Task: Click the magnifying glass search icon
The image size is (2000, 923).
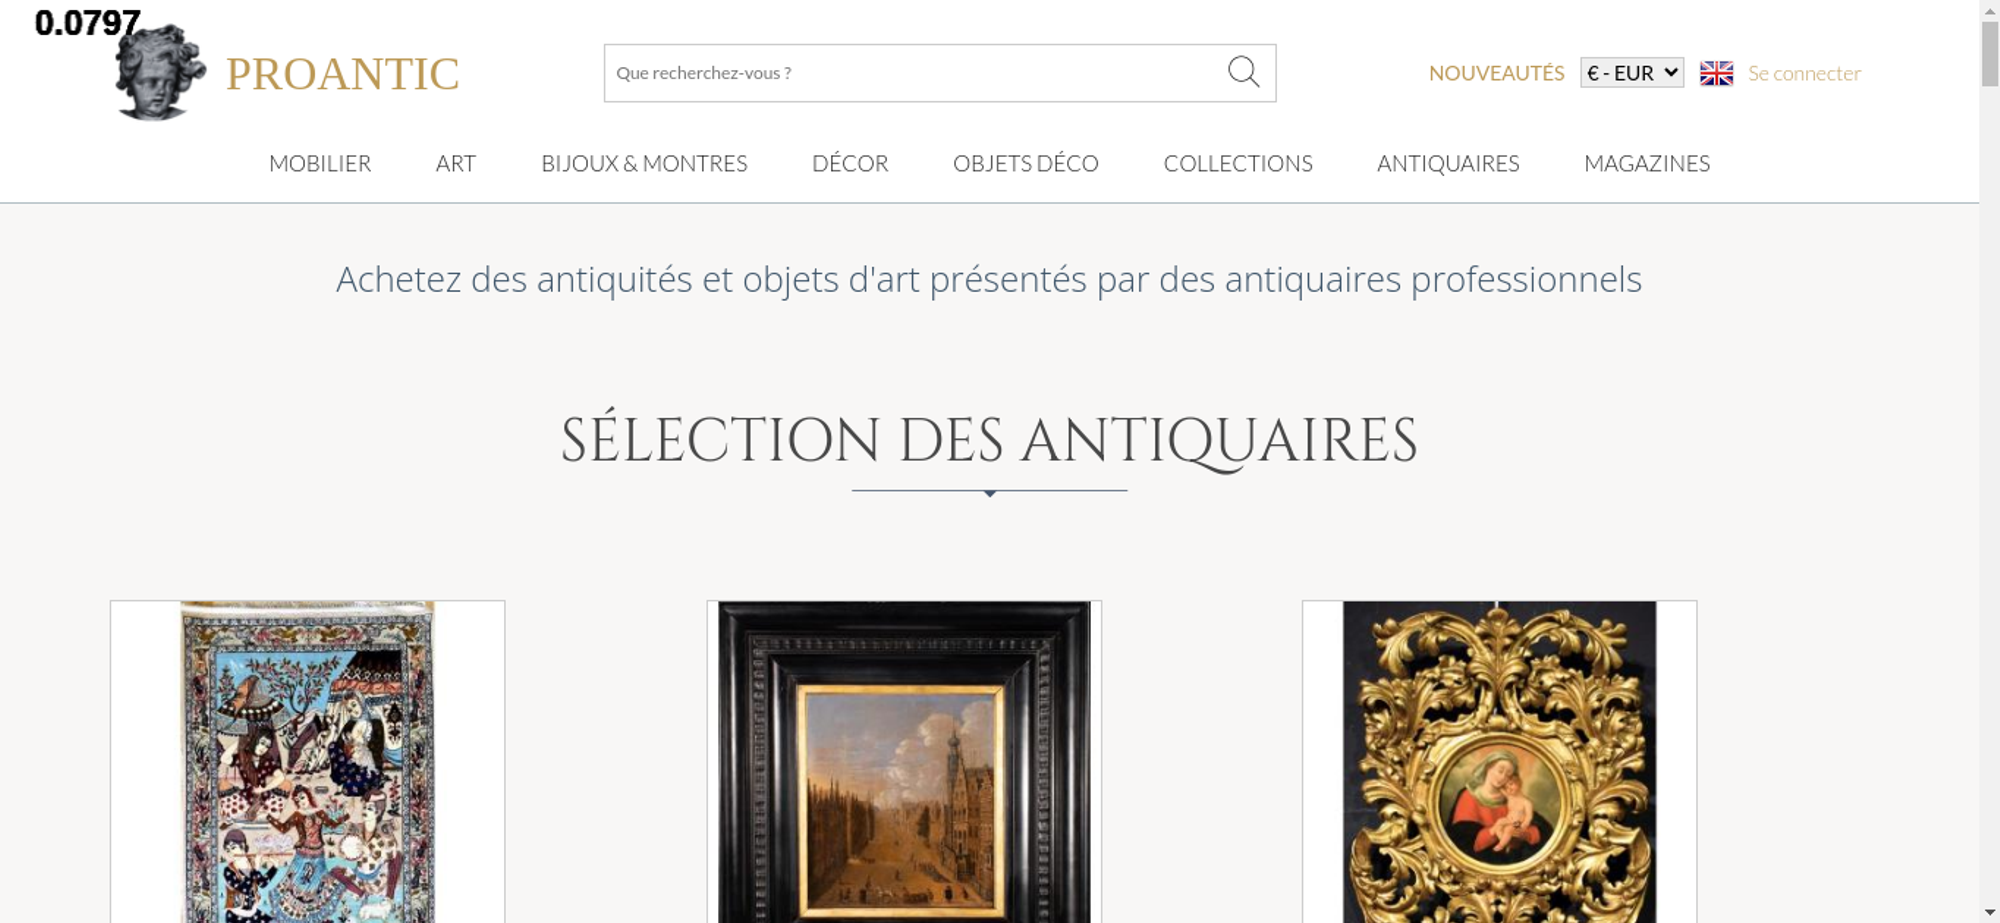Action: click(1243, 72)
